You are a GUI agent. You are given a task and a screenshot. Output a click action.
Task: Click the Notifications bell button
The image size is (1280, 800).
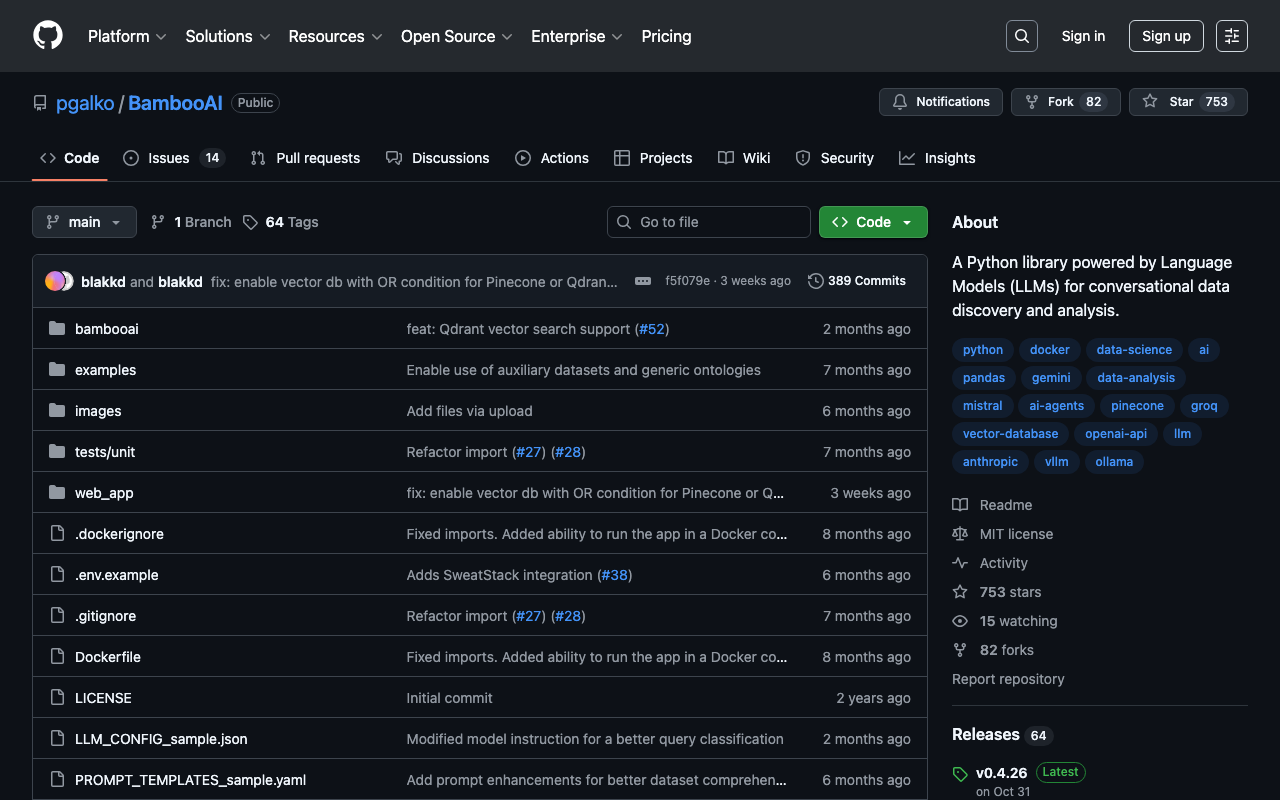pyautogui.click(x=940, y=102)
